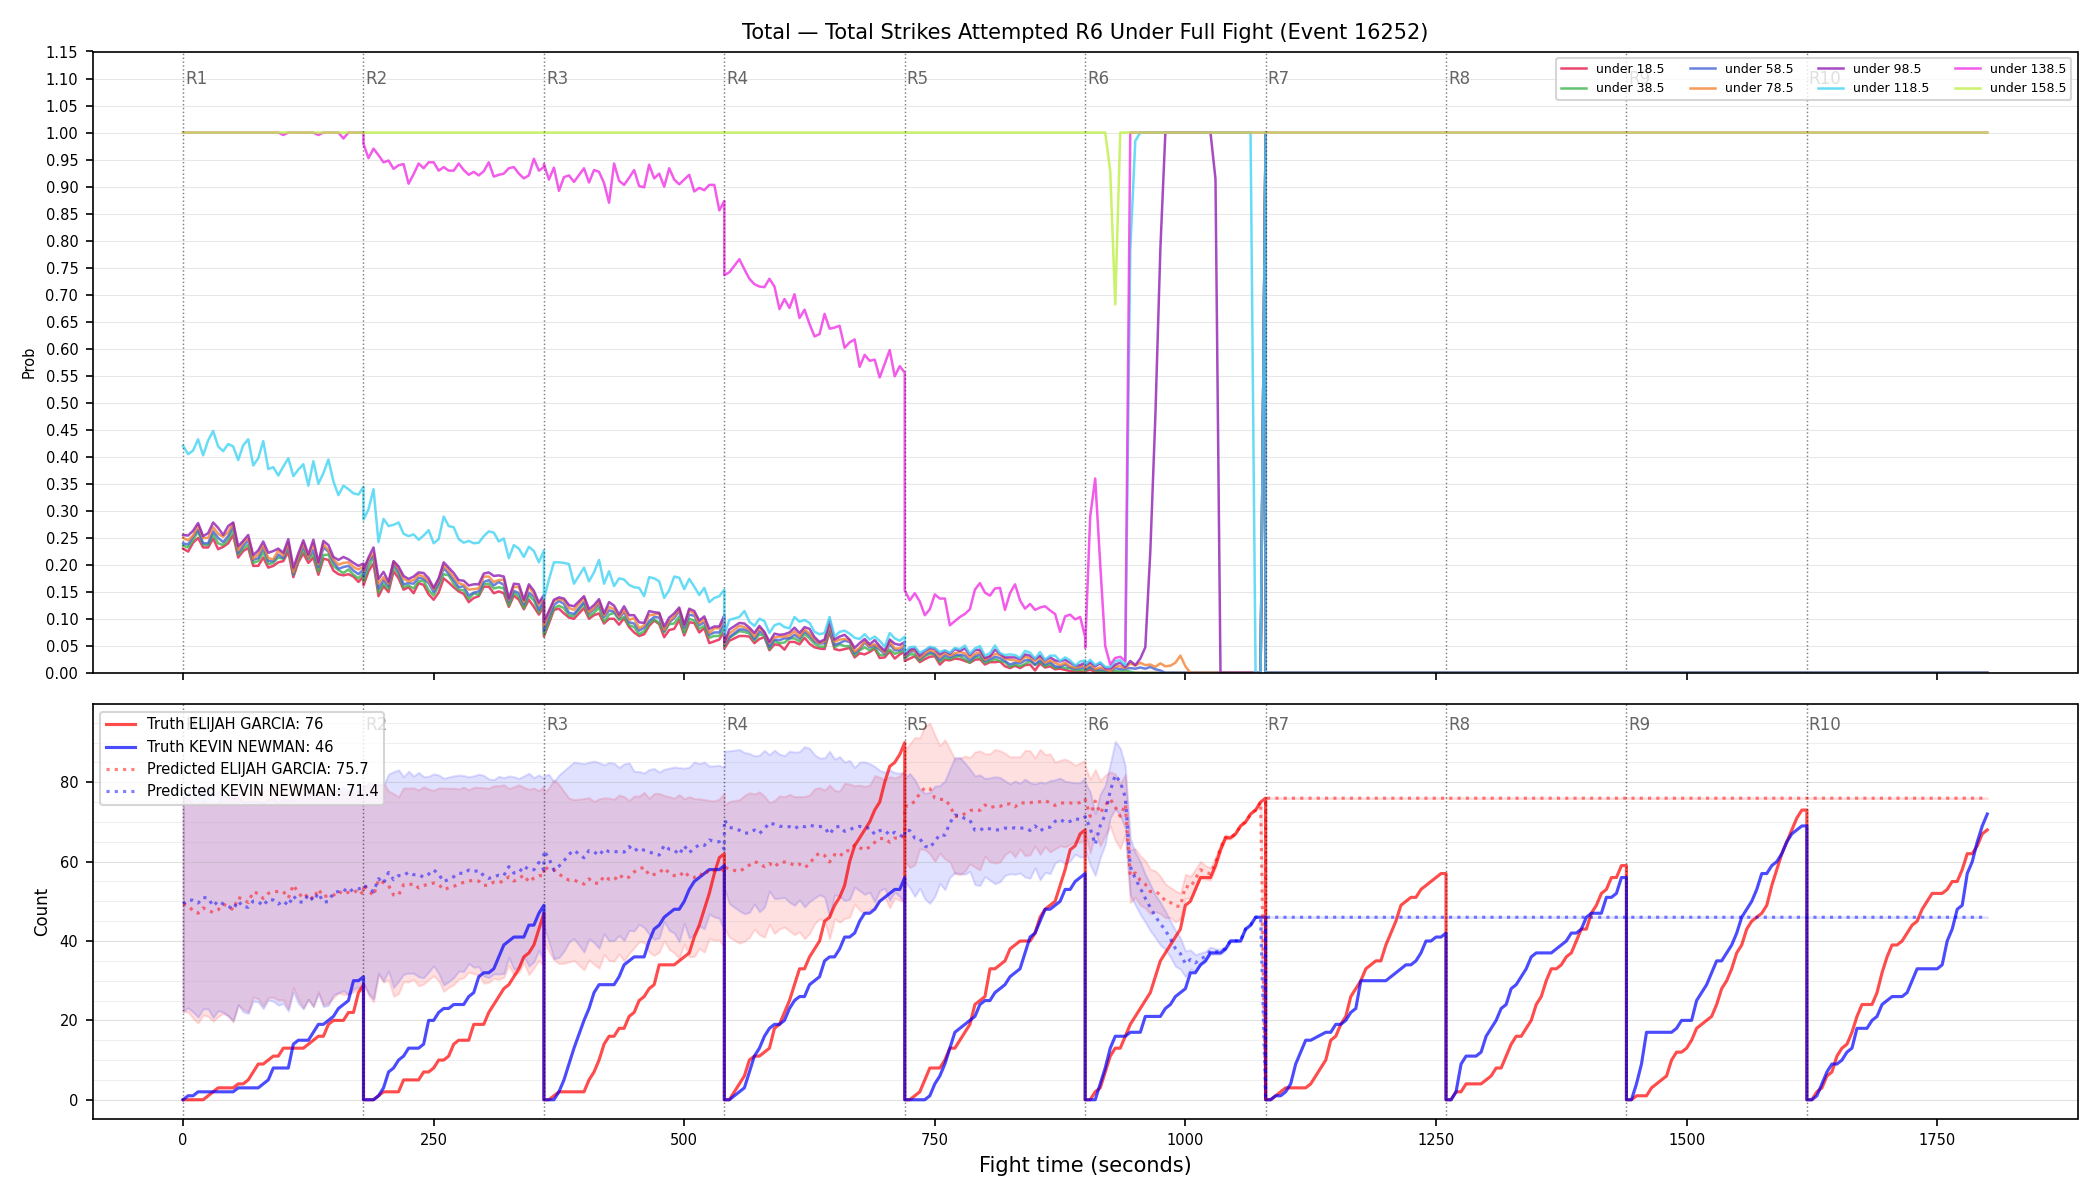Click the 'Prob' y-axis label
The image size is (2100, 1200).
point(29,363)
